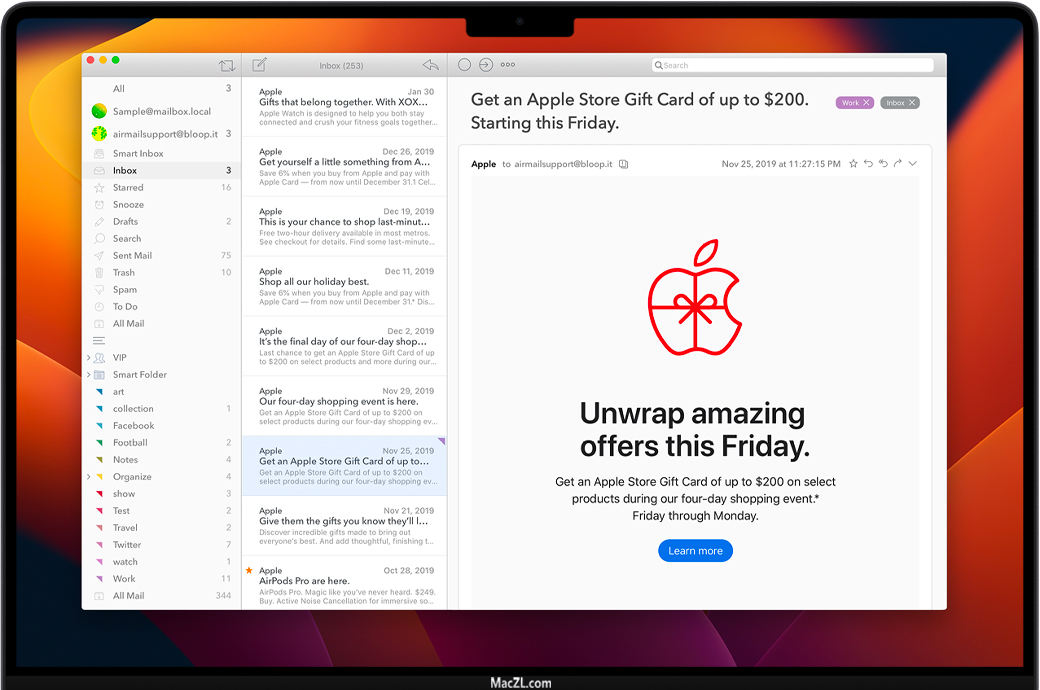Click the refresh/sync accounts icon
Viewport: 1040px width, 690px height.
(x=227, y=66)
